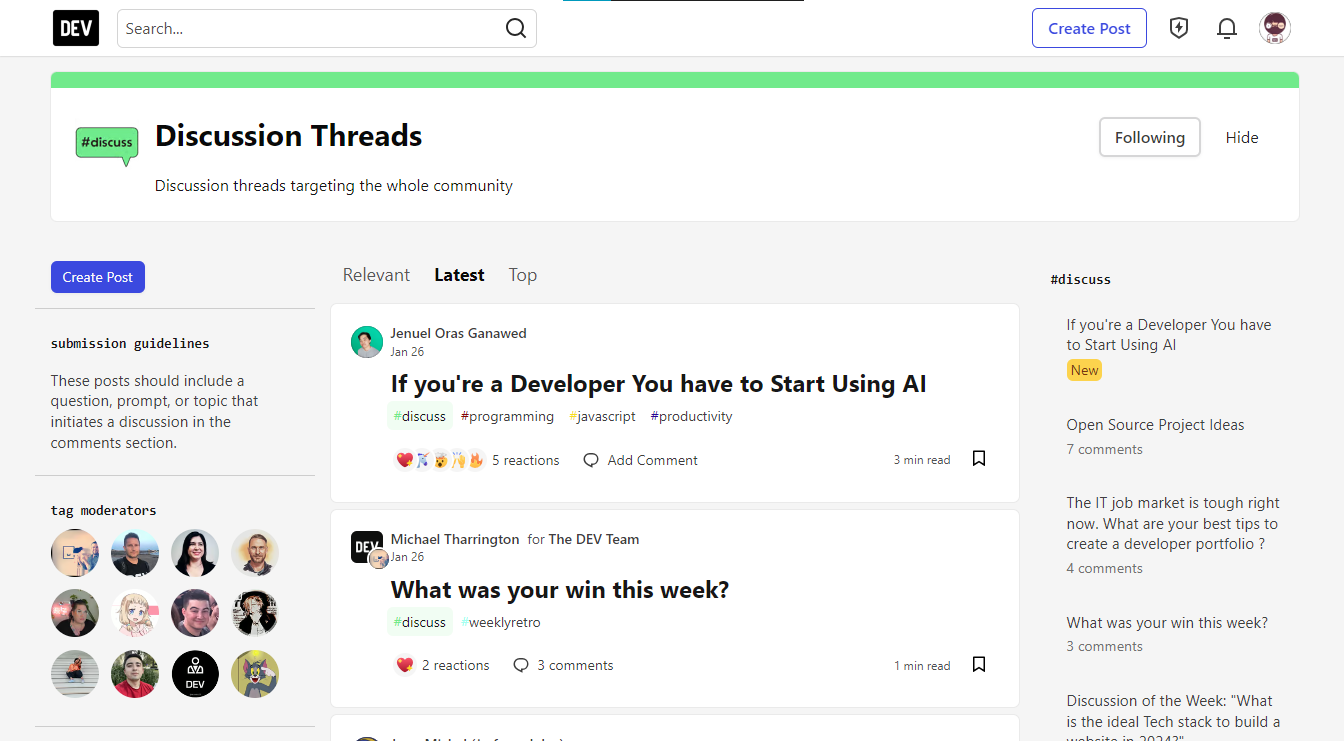
Task: Open anime girl moderator avatar
Action: pyautogui.click(x=135, y=613)
